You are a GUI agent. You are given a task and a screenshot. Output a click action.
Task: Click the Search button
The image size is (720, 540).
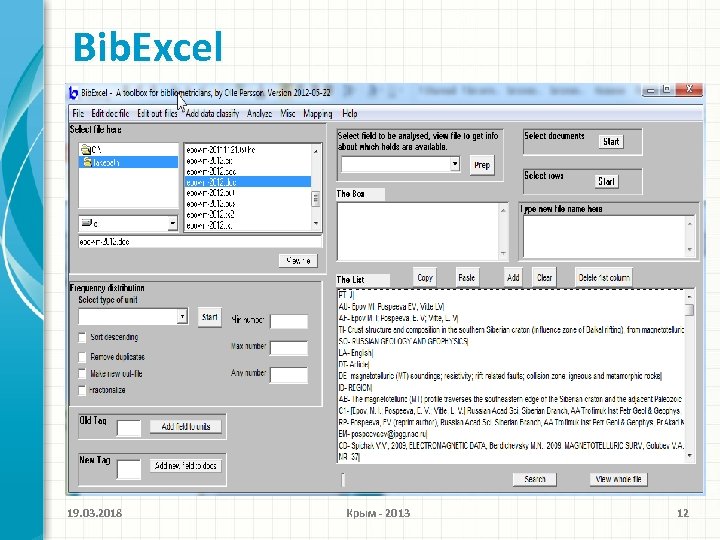tap(535, 479)
